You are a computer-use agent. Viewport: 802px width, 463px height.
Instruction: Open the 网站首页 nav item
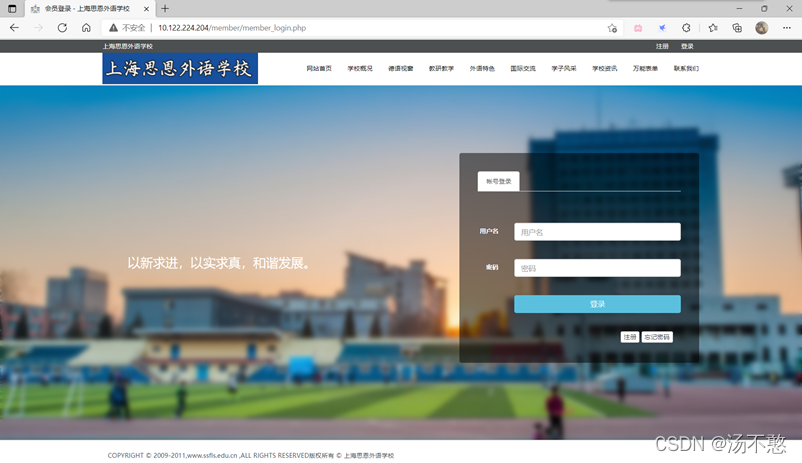point(319,69)
